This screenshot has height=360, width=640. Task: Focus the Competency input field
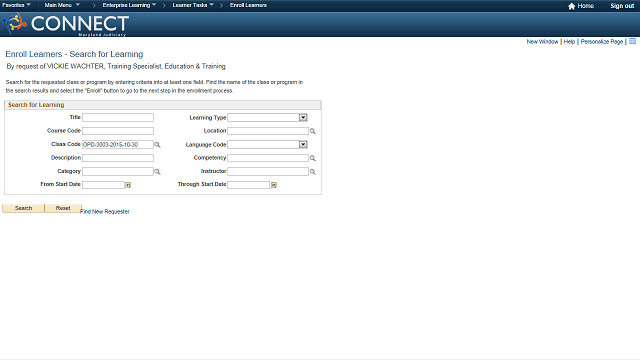268,158
